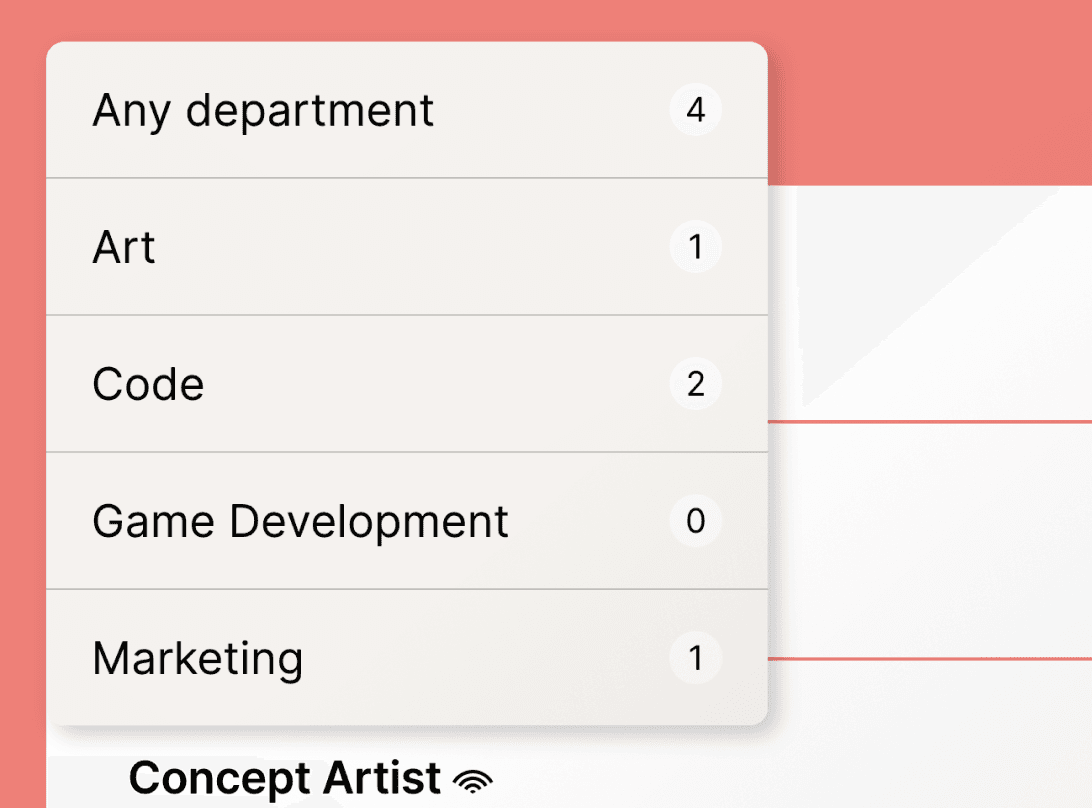Viewport: 1092px width, 808px height.
Task: Select Game Development in the dropdown
Action: (x=300, y=521)
